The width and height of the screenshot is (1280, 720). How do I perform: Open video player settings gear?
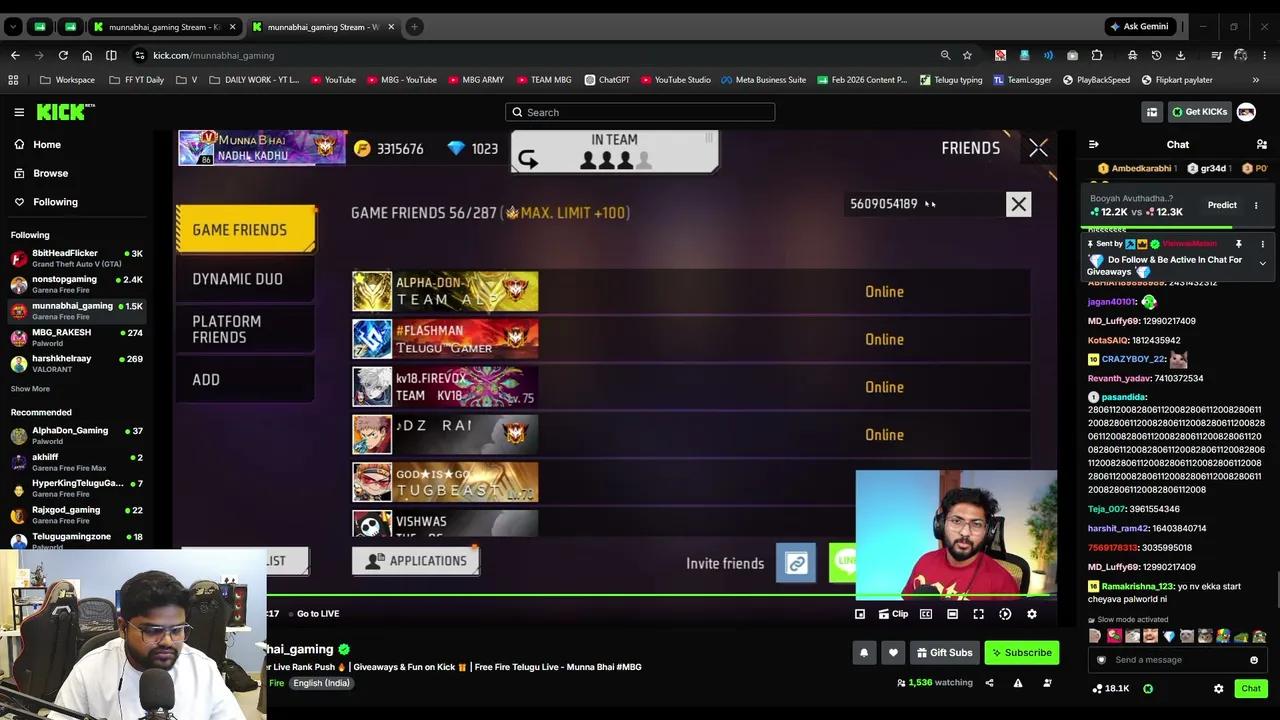click(1032, 614)
